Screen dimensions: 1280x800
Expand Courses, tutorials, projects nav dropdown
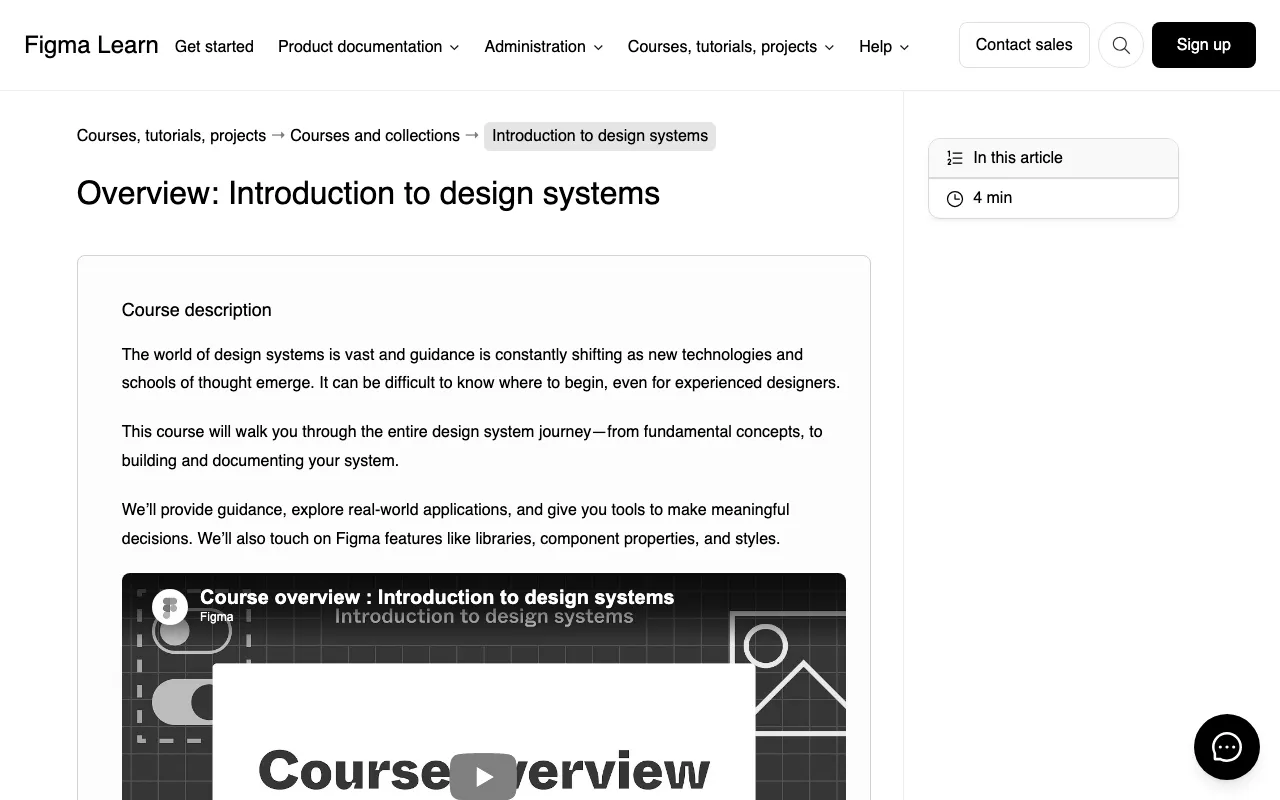tap(731, 46)
